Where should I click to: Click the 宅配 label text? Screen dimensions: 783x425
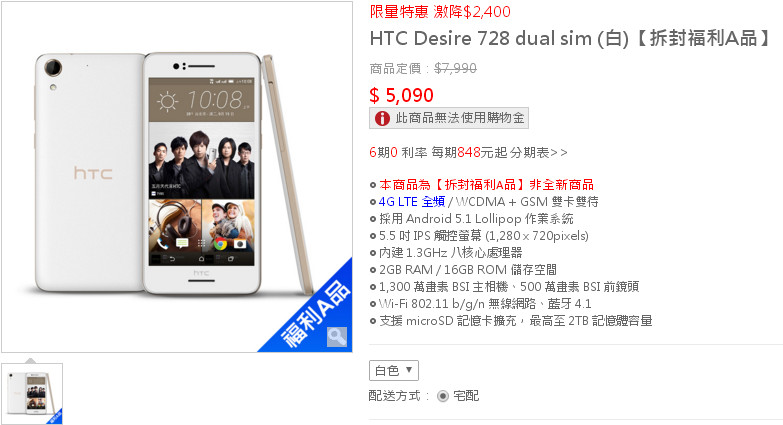click(x=466, y=396)
